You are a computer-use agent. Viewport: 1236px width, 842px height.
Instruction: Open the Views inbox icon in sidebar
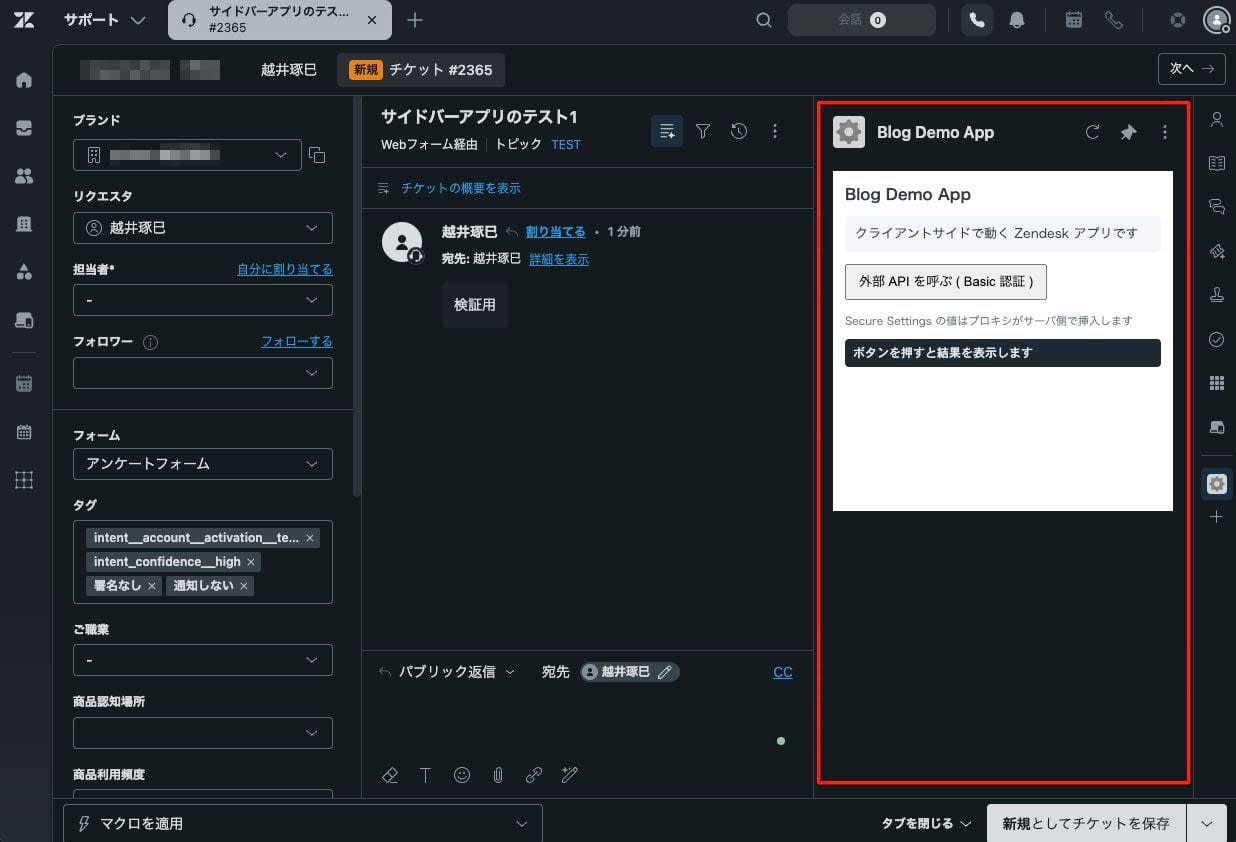pyautogui.click(x=24, y=128)
